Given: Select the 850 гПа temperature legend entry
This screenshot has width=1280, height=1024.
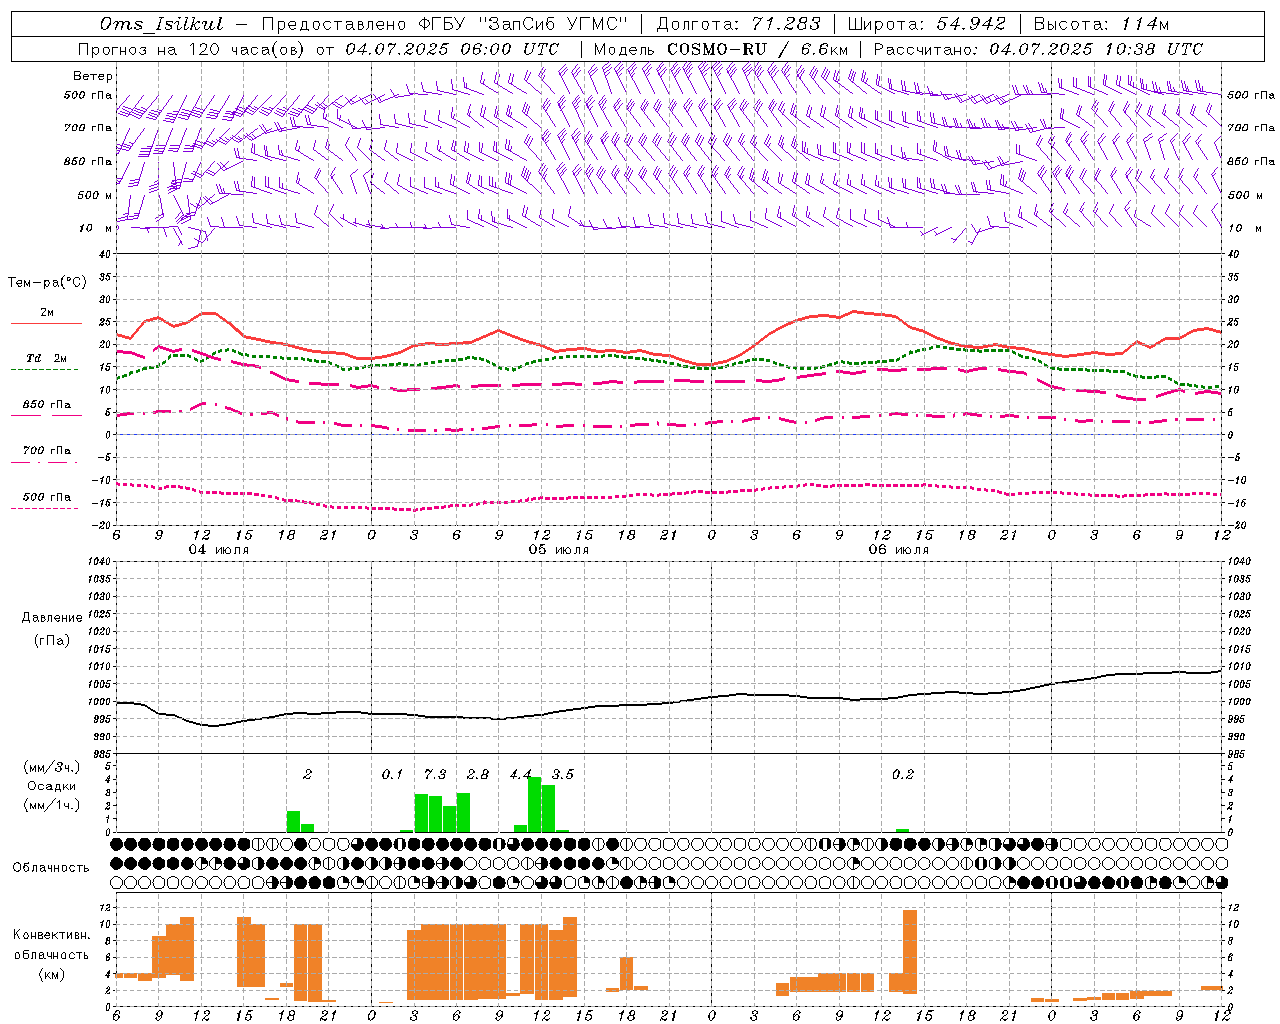Looking at the screenshot, I should [47, 405].
